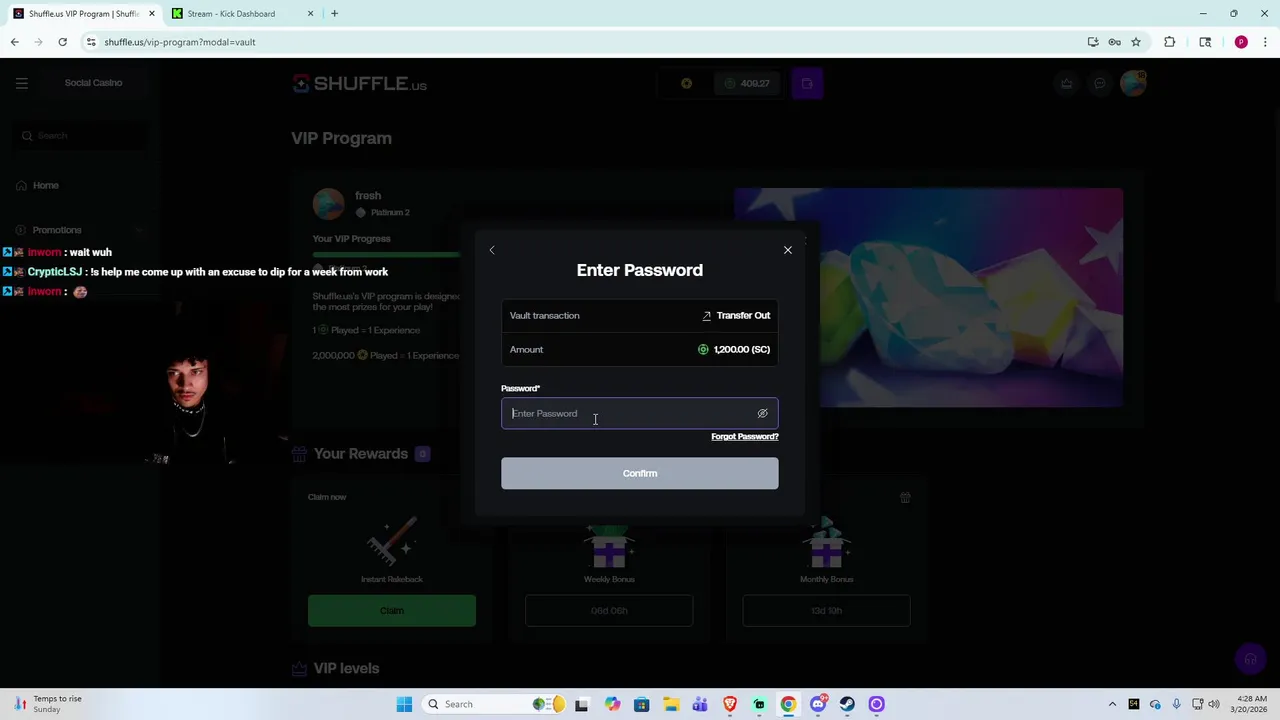This screenshot has width=1280, height=720.
Task: Confirm the vault transfer
Action: point(639,473)
